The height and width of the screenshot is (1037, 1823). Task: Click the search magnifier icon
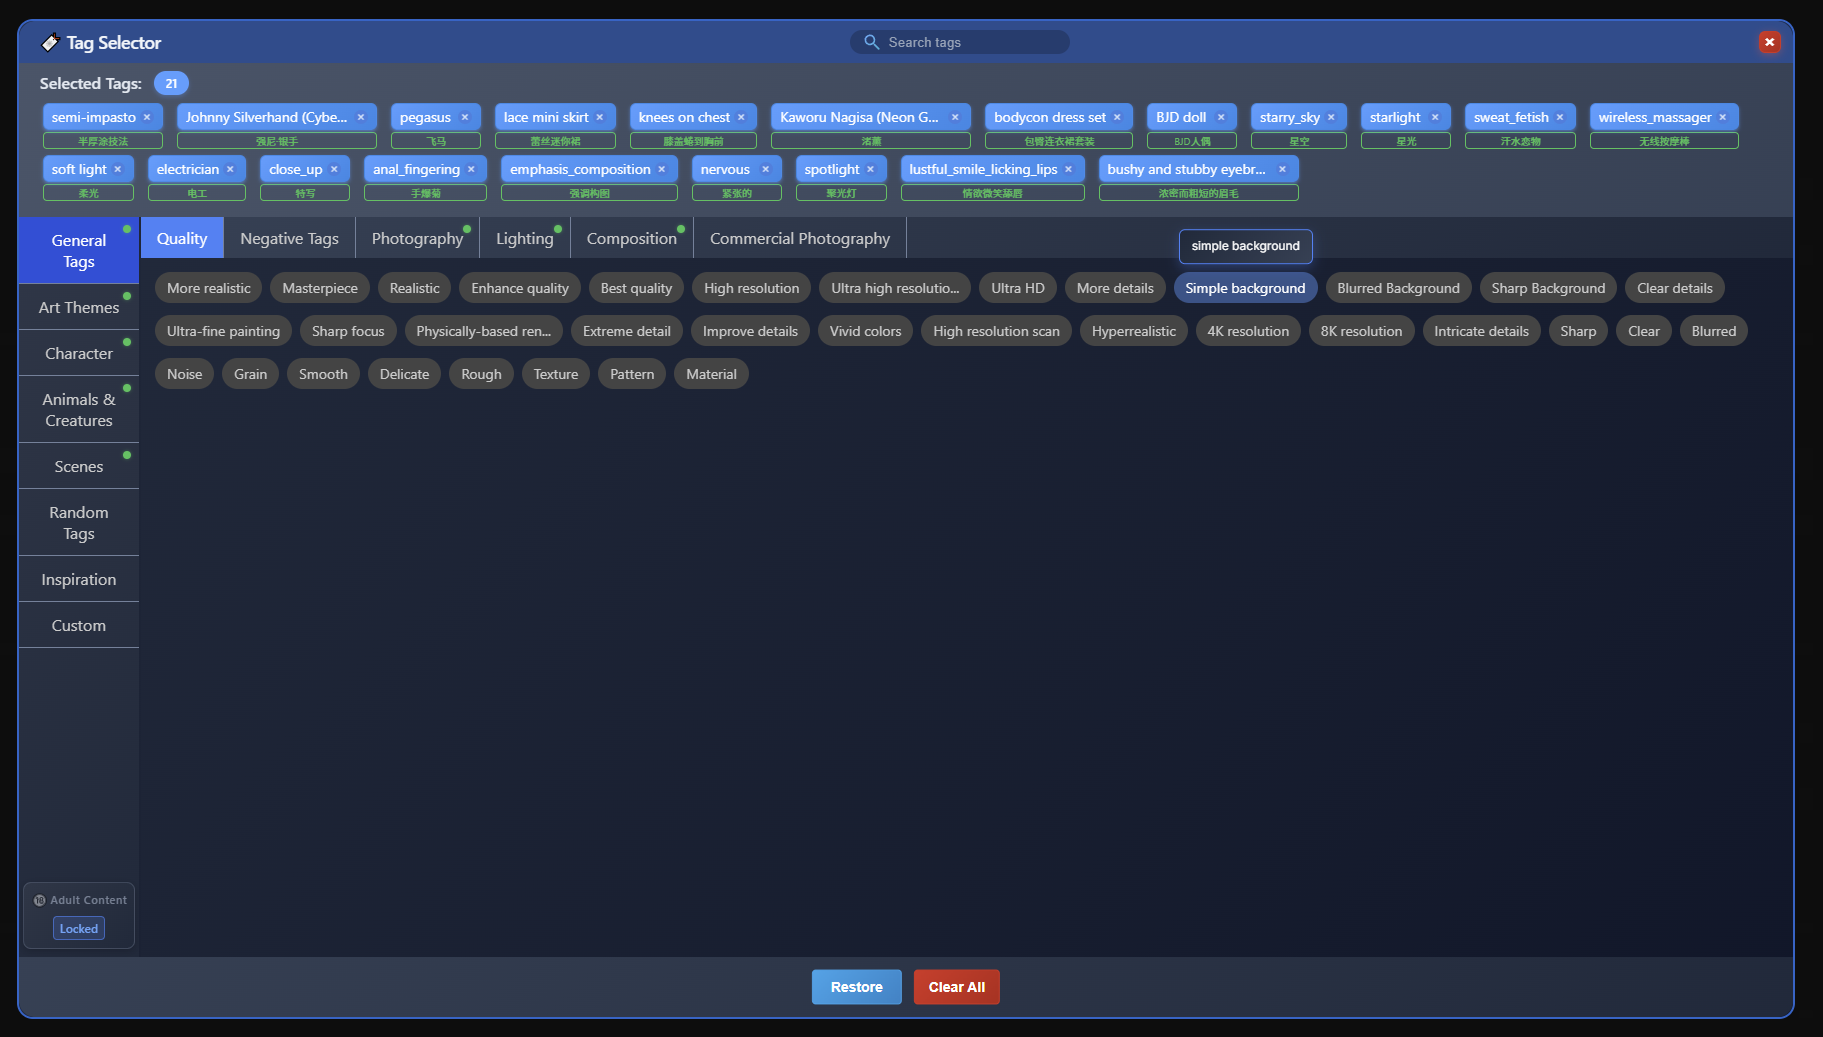coord(871,42)
